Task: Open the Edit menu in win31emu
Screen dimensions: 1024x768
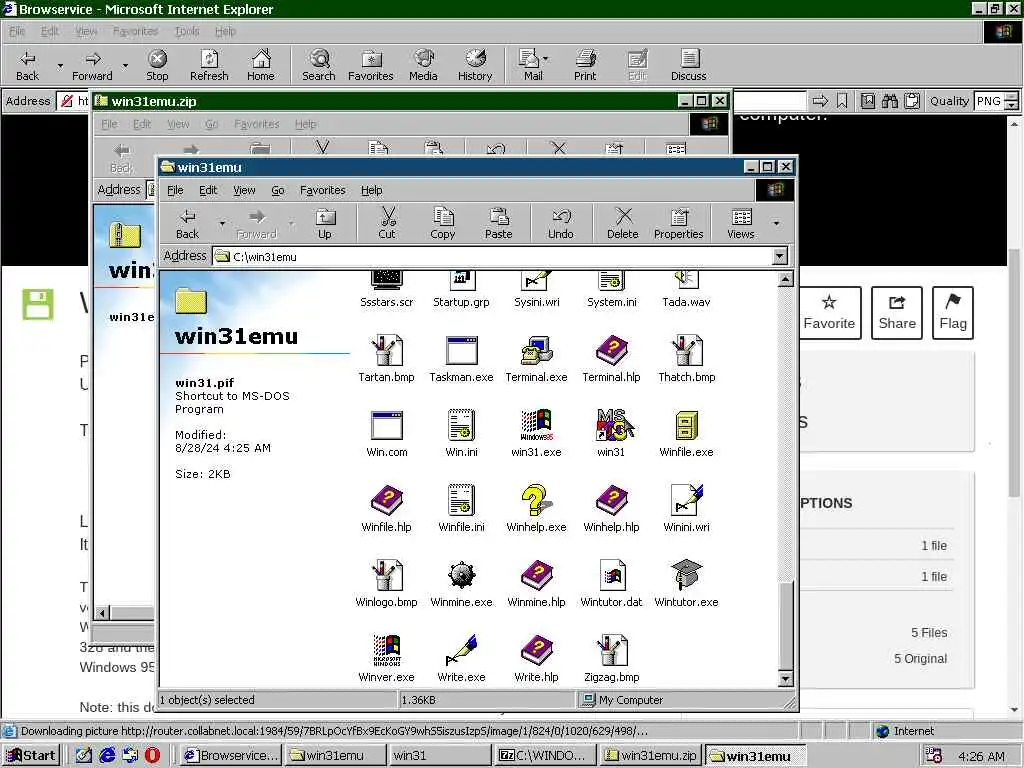Action: pos(208,190)
